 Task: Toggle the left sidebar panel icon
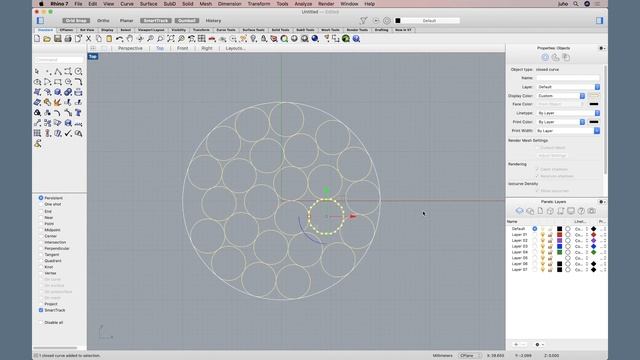(40, 20)
